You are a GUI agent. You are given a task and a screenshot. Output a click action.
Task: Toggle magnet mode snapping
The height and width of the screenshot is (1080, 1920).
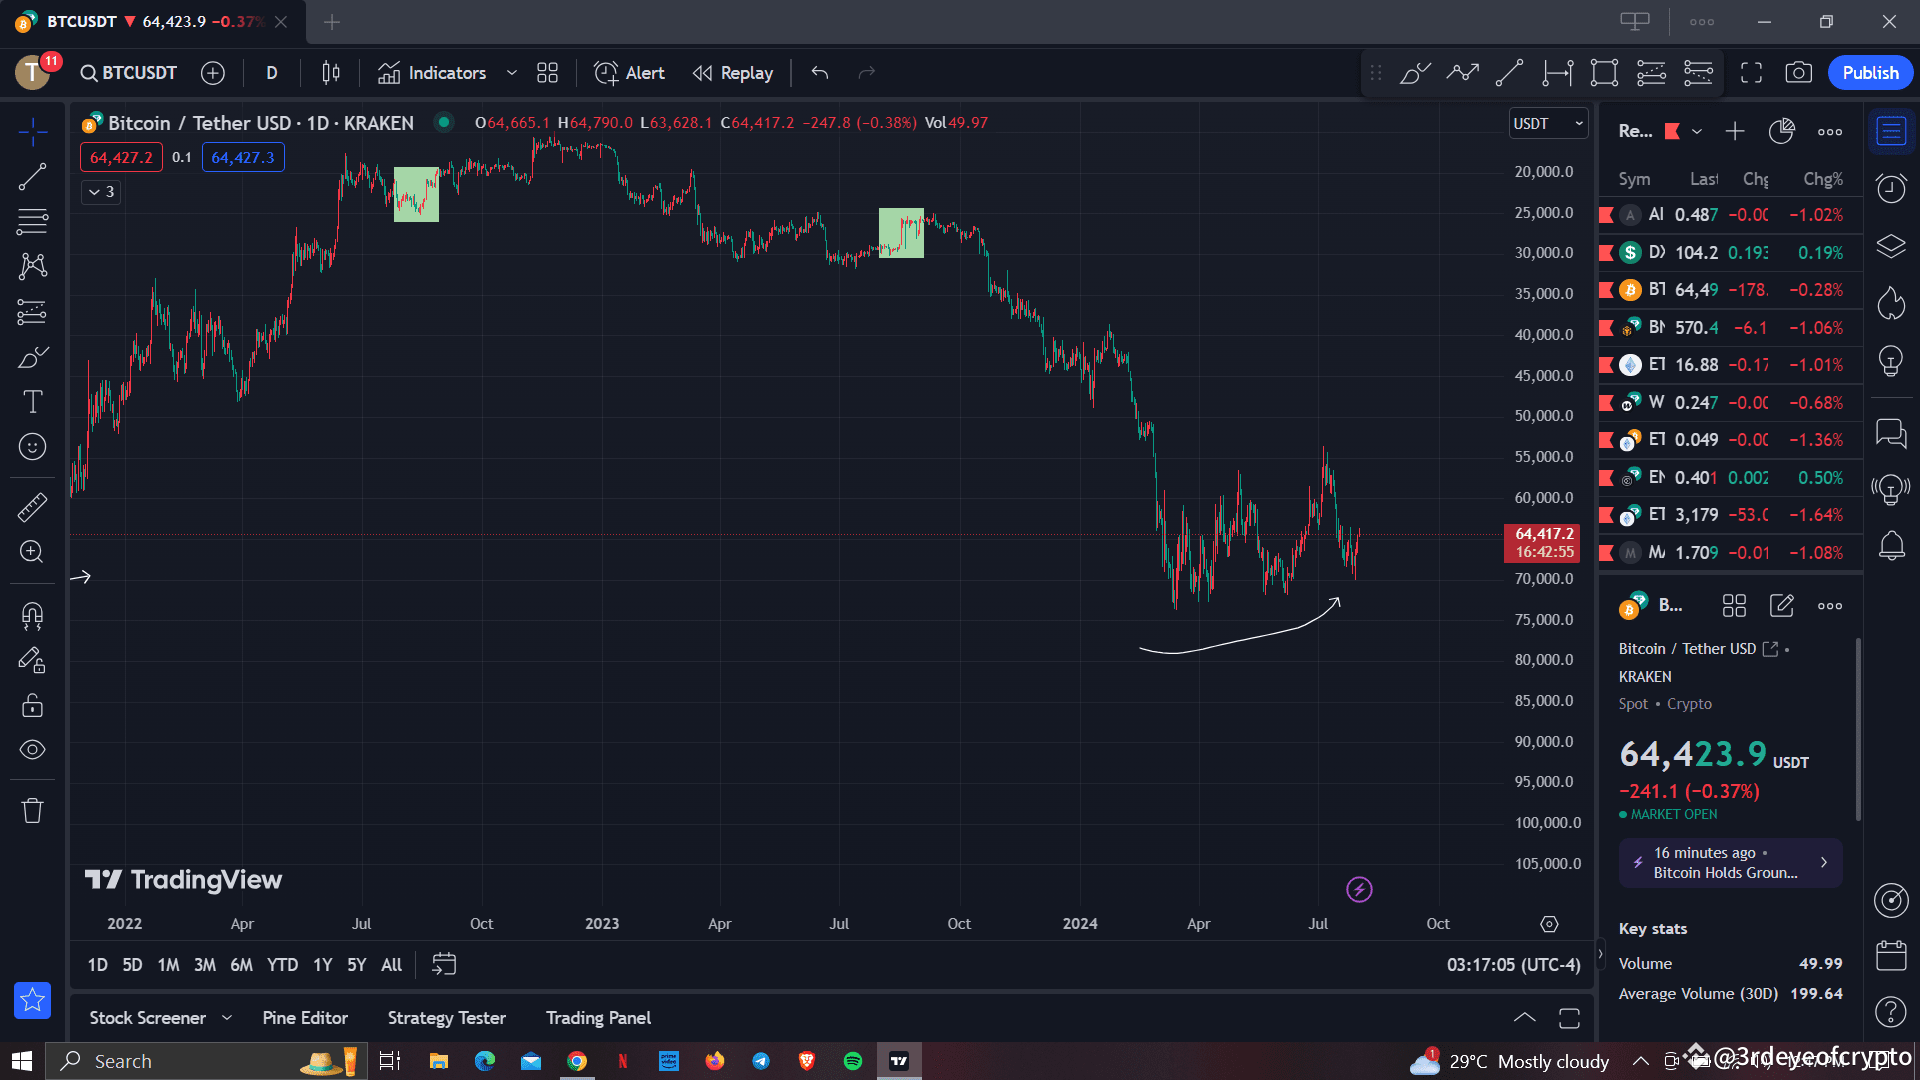coord(33,616)
